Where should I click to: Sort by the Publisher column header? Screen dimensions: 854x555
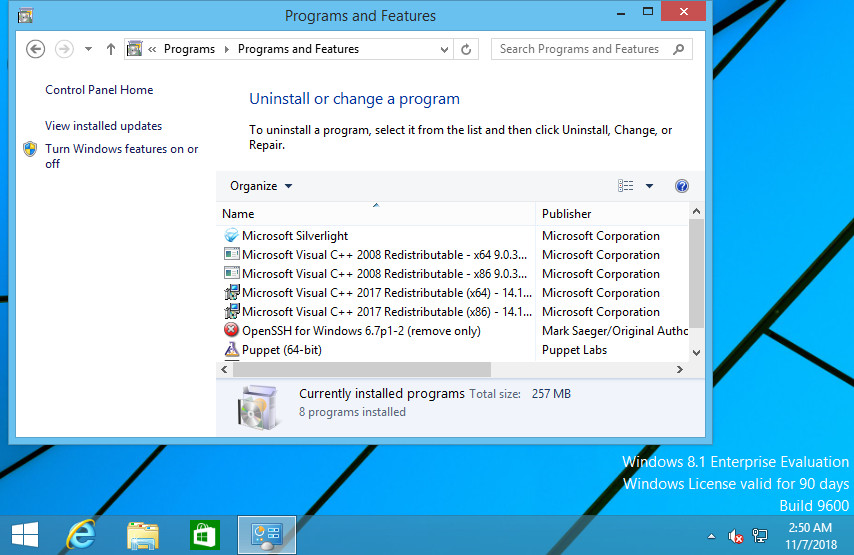[612, 214]
